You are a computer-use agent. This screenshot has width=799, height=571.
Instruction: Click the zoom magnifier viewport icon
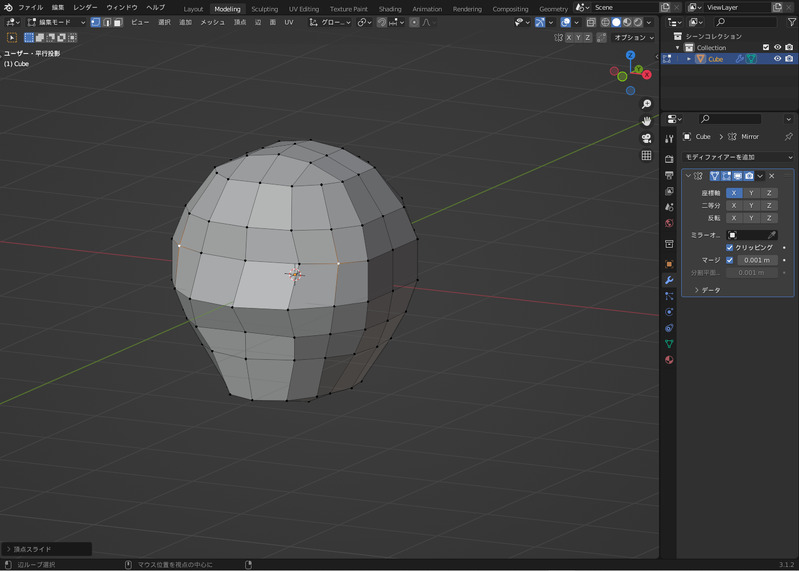(646, 104)
